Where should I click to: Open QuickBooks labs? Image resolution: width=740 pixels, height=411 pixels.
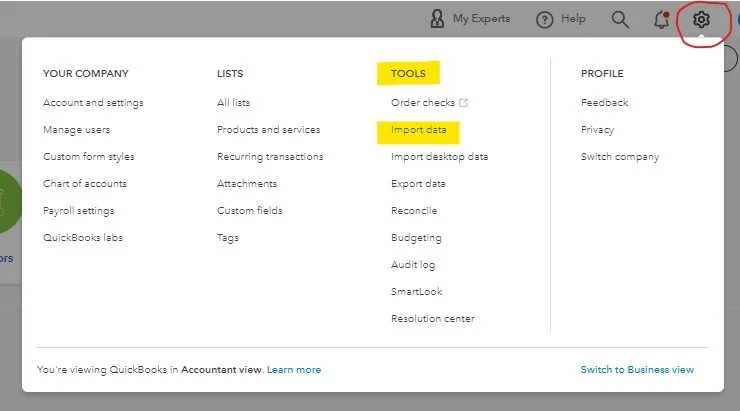[83, 237]
